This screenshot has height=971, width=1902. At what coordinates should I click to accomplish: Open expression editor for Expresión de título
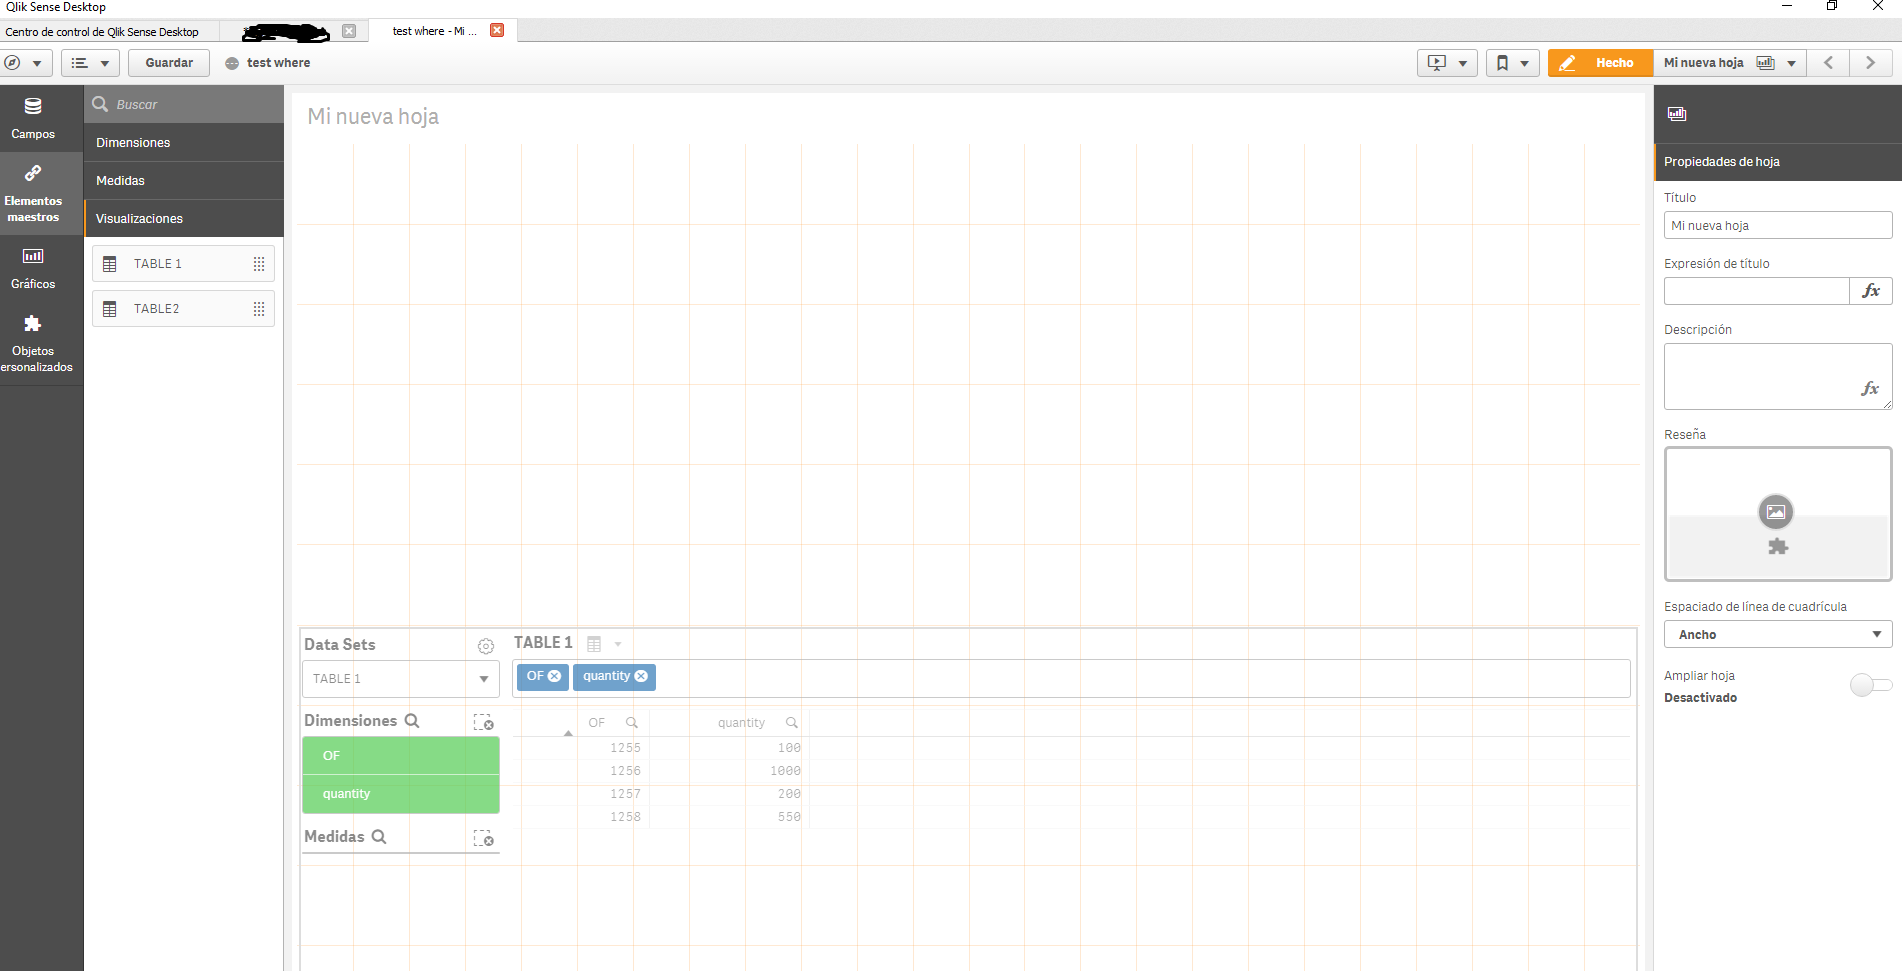tap(1870, 291)
